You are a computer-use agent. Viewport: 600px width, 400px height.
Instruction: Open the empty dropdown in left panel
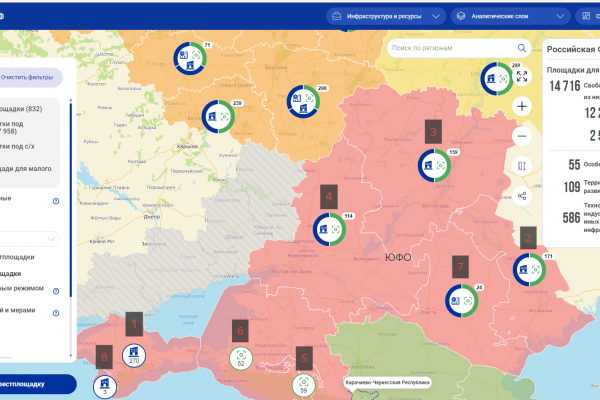(x=29, y=239)
